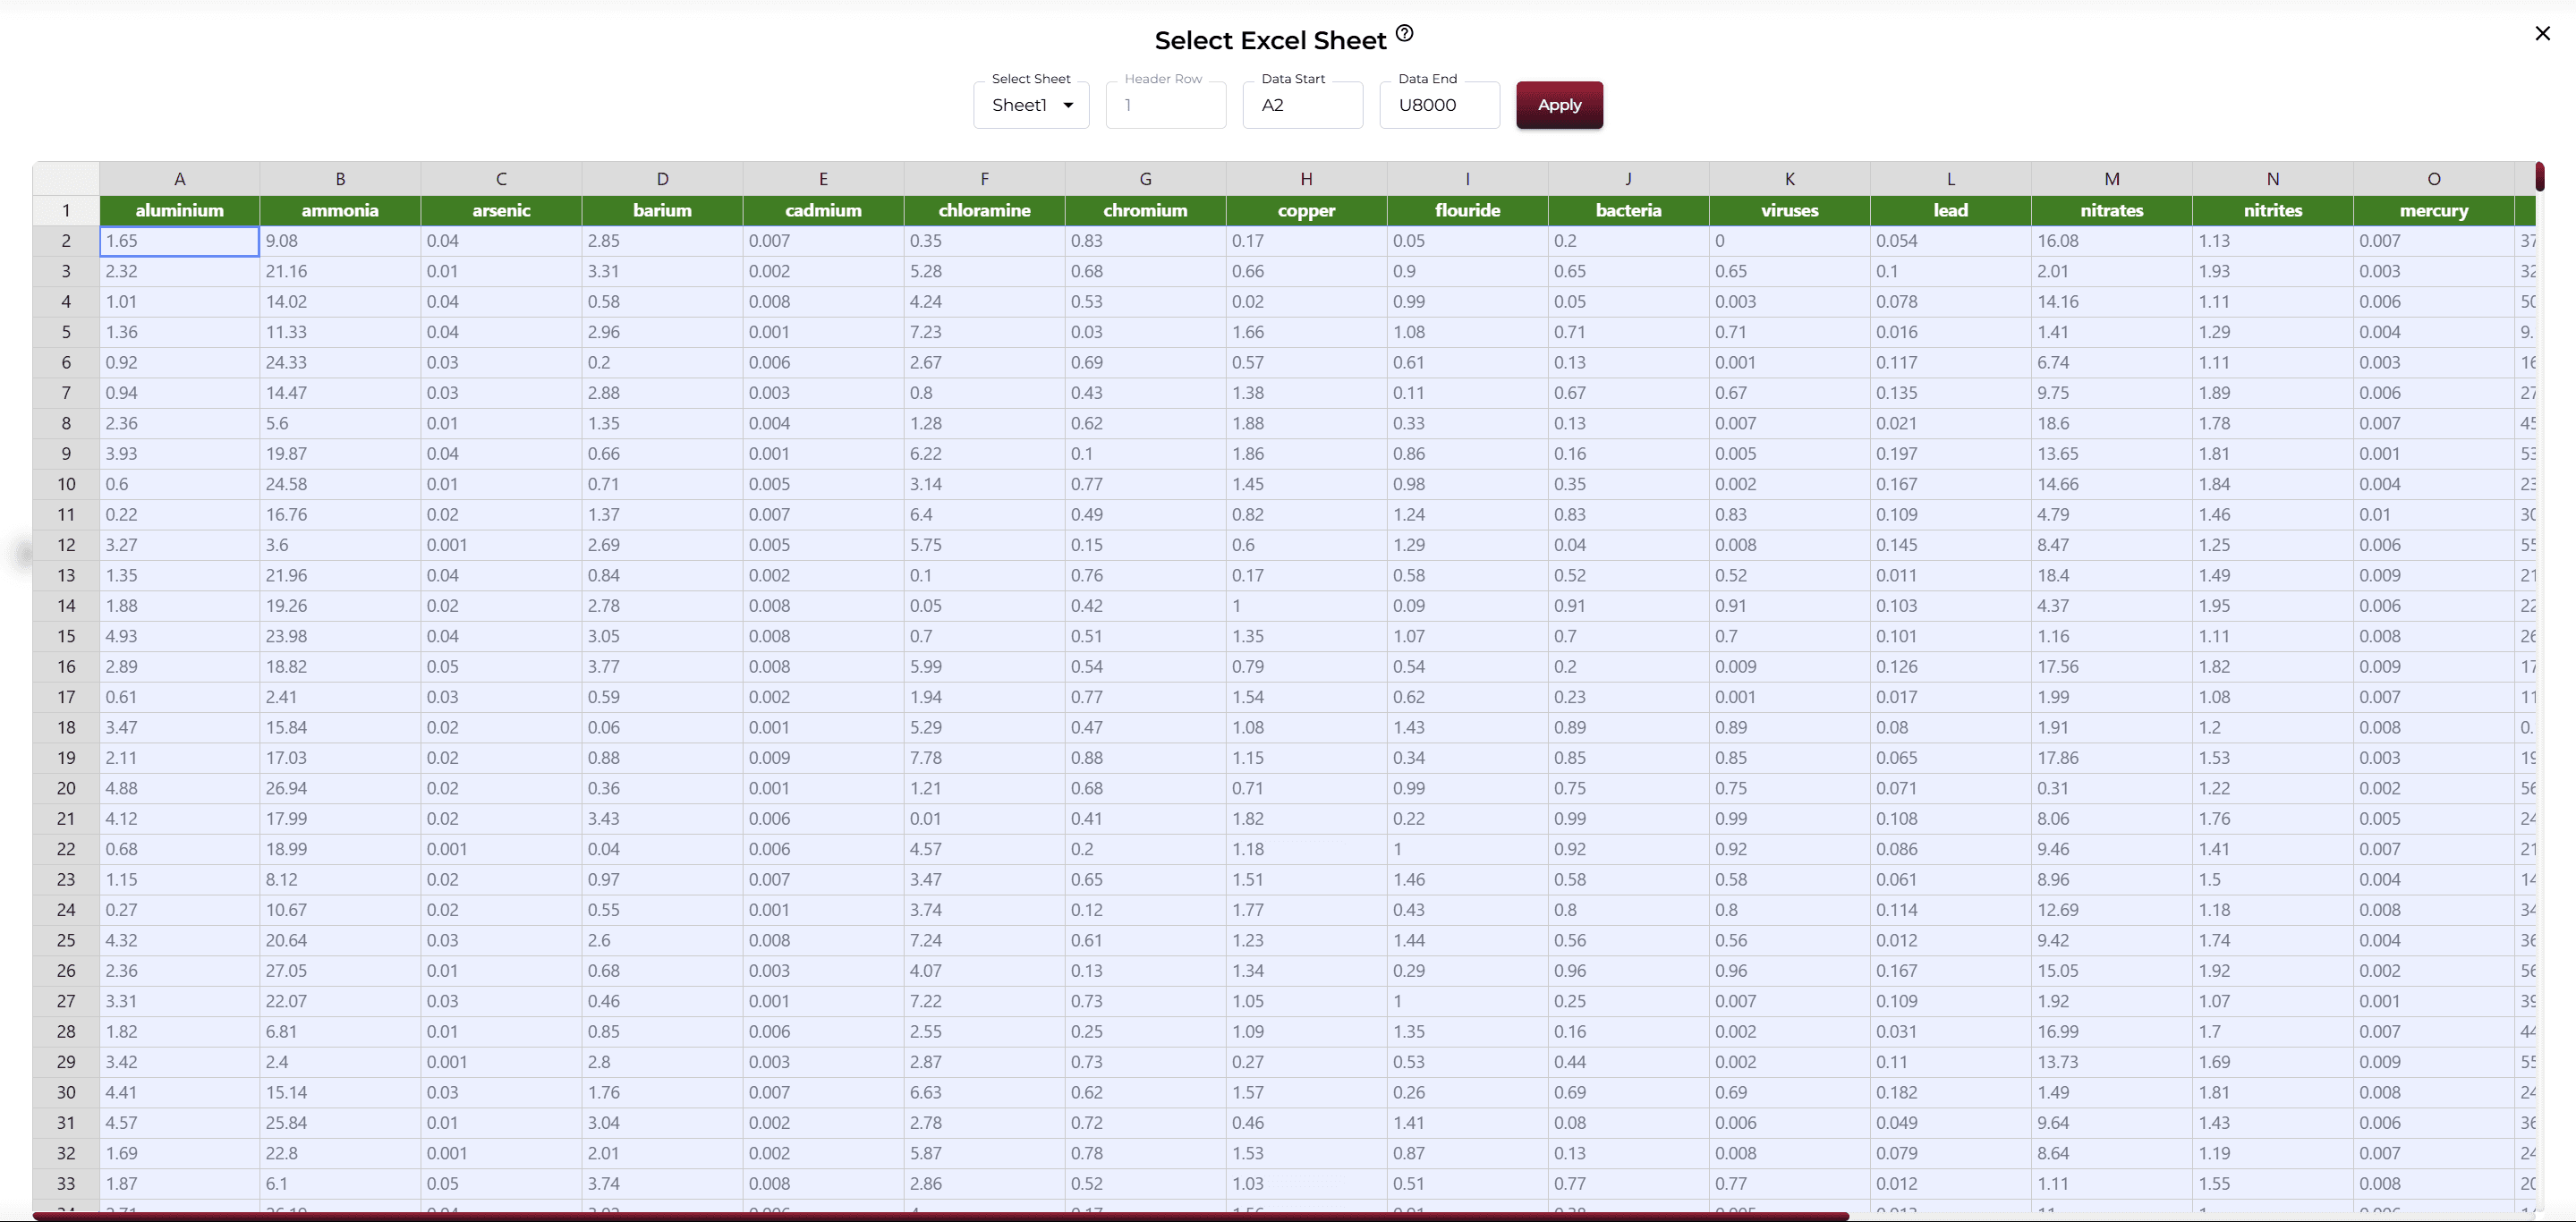Click ammonia cell with value 21.16
This screenshot has height=1222, width=2576.
tap(341, 272)
